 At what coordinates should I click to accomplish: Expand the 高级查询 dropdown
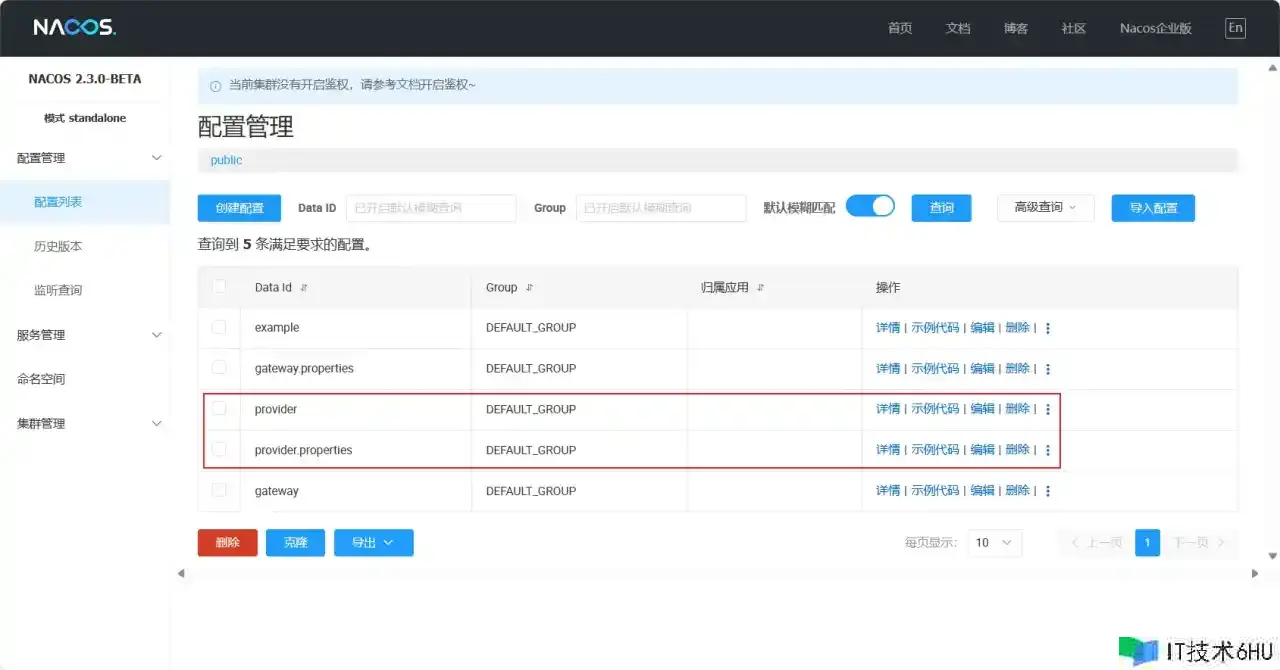pyautogui.click(x=1046, y=208)
